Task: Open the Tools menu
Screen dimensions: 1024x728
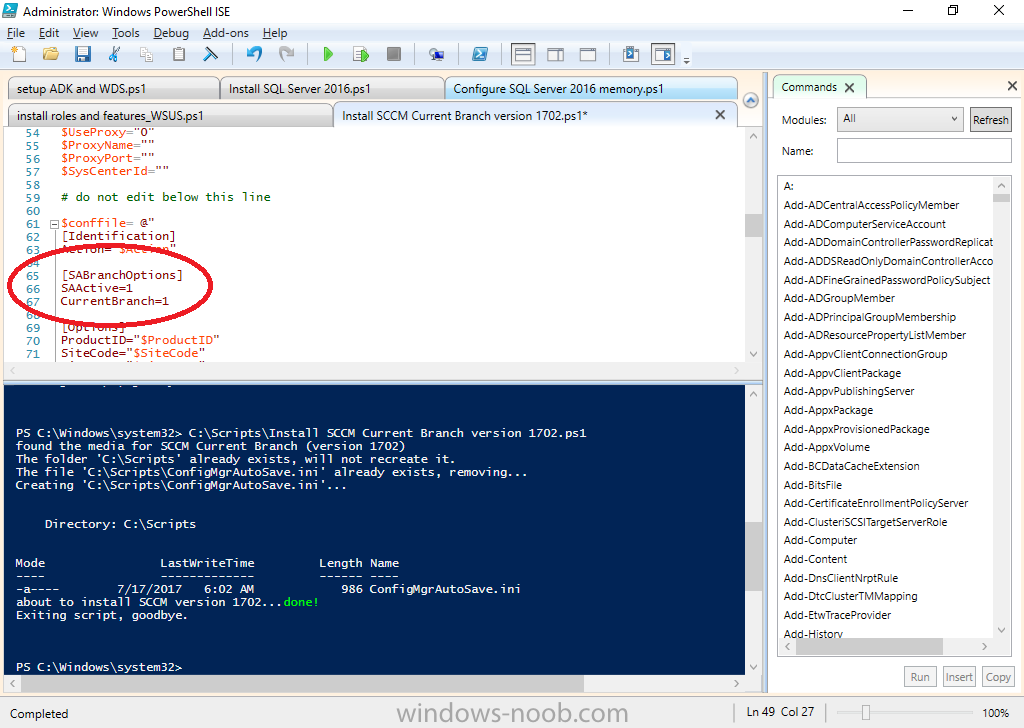Action: [x=125, y=33]
